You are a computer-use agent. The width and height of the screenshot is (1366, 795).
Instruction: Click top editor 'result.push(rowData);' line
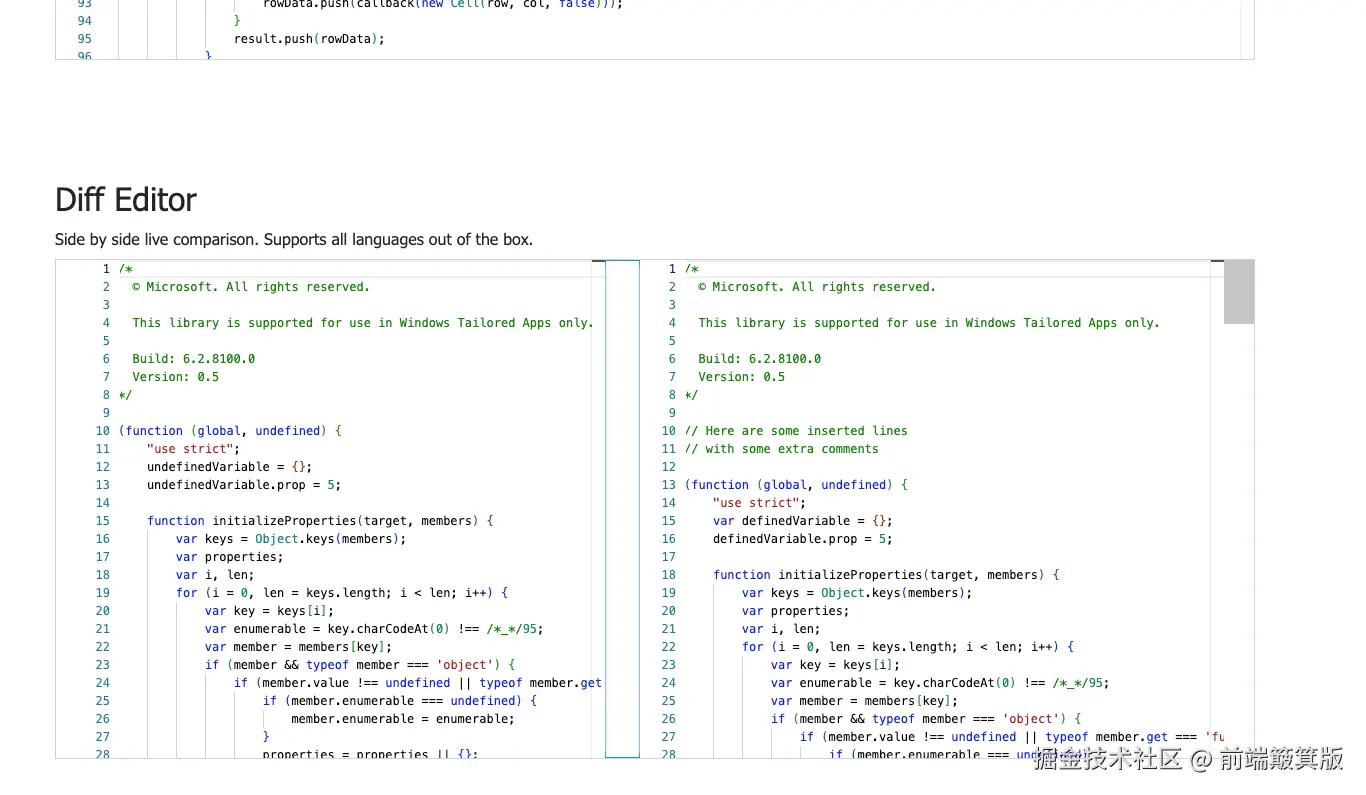[309, 39]
